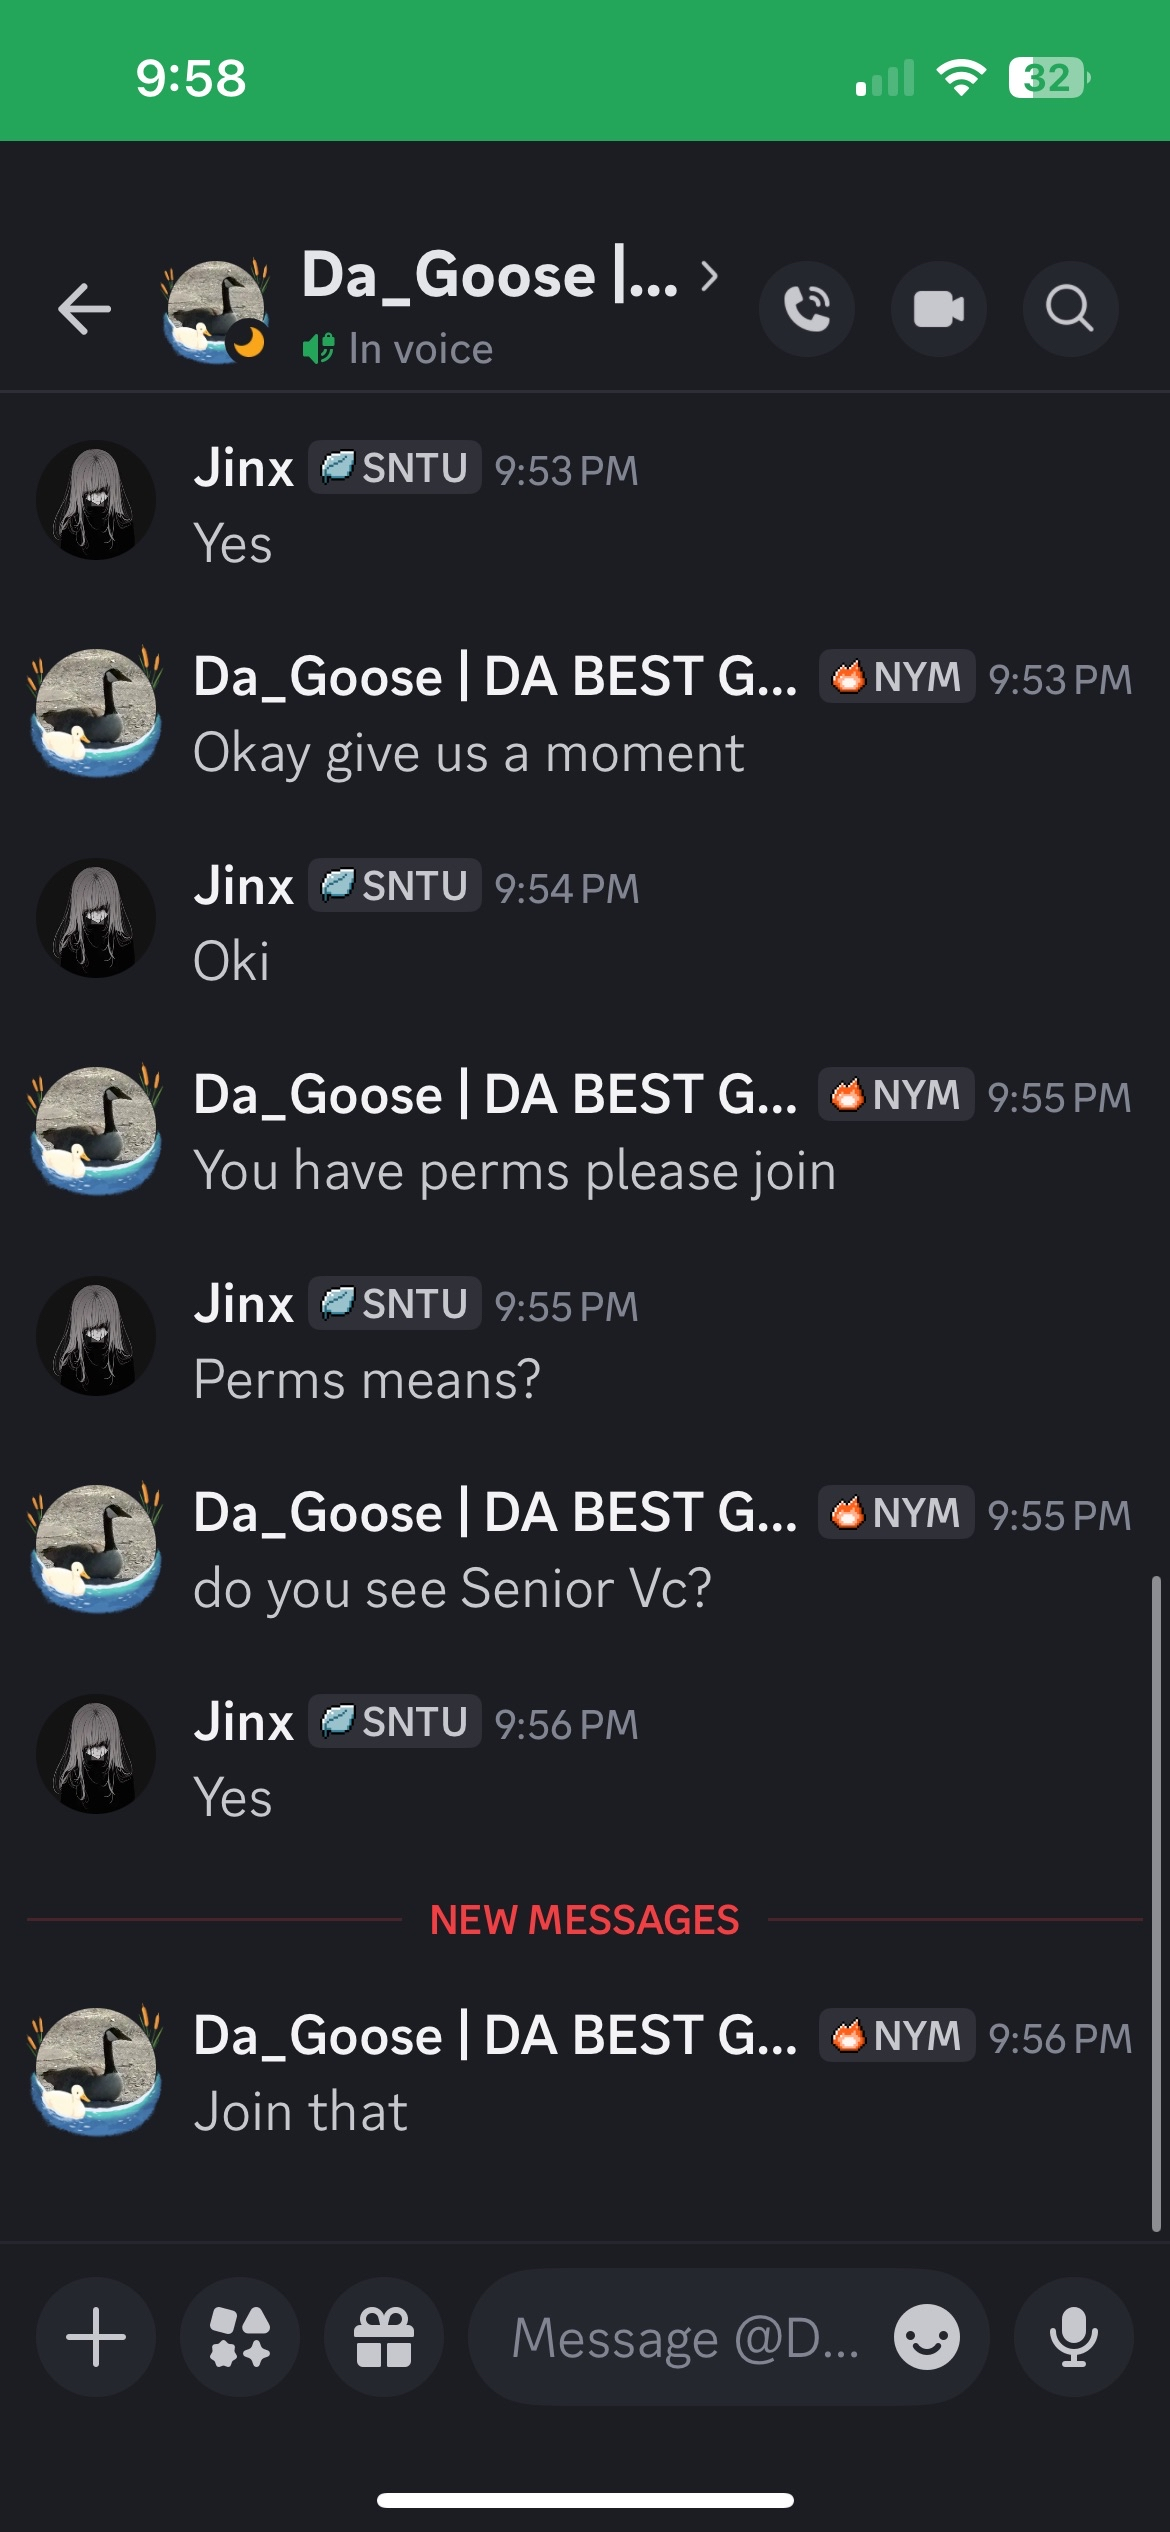Start a voice call with Da_Goose

[x=807, y=308]
